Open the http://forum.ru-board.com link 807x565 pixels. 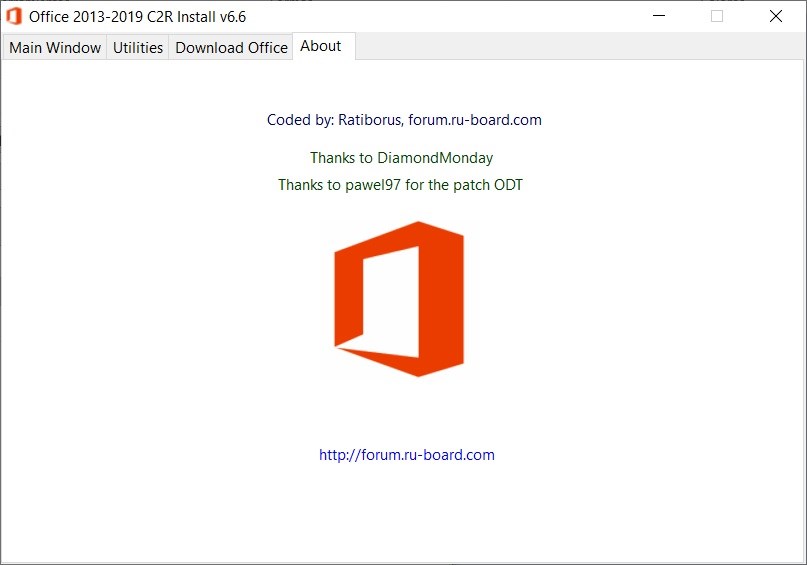tap(407, 455)
